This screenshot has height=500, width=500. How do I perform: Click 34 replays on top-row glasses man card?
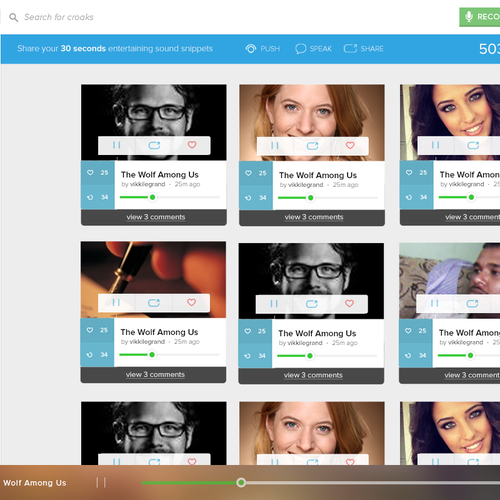(x=98, y=197)
